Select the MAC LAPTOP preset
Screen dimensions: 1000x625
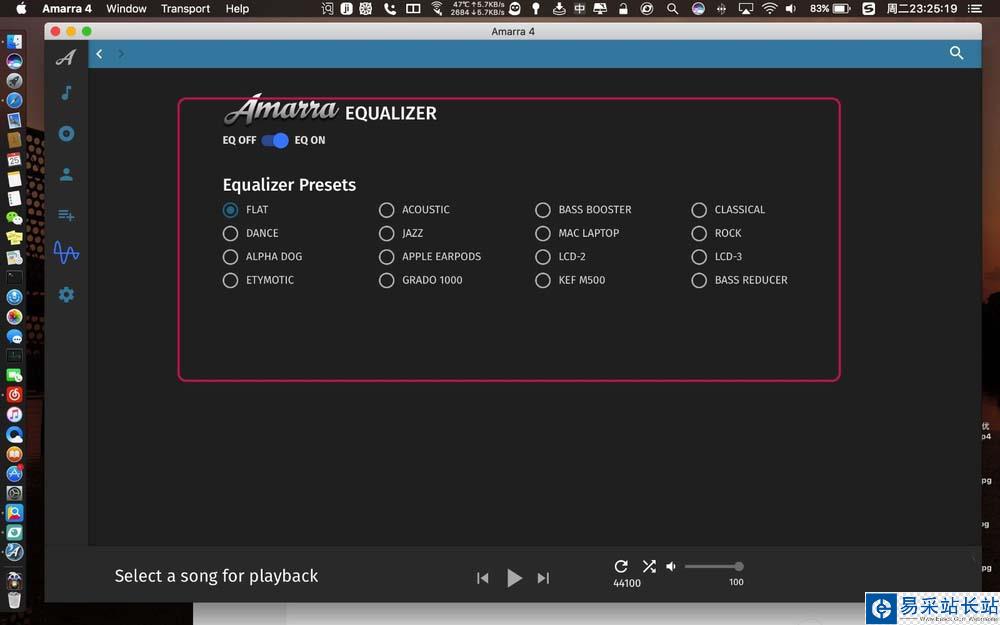[543, 233]
